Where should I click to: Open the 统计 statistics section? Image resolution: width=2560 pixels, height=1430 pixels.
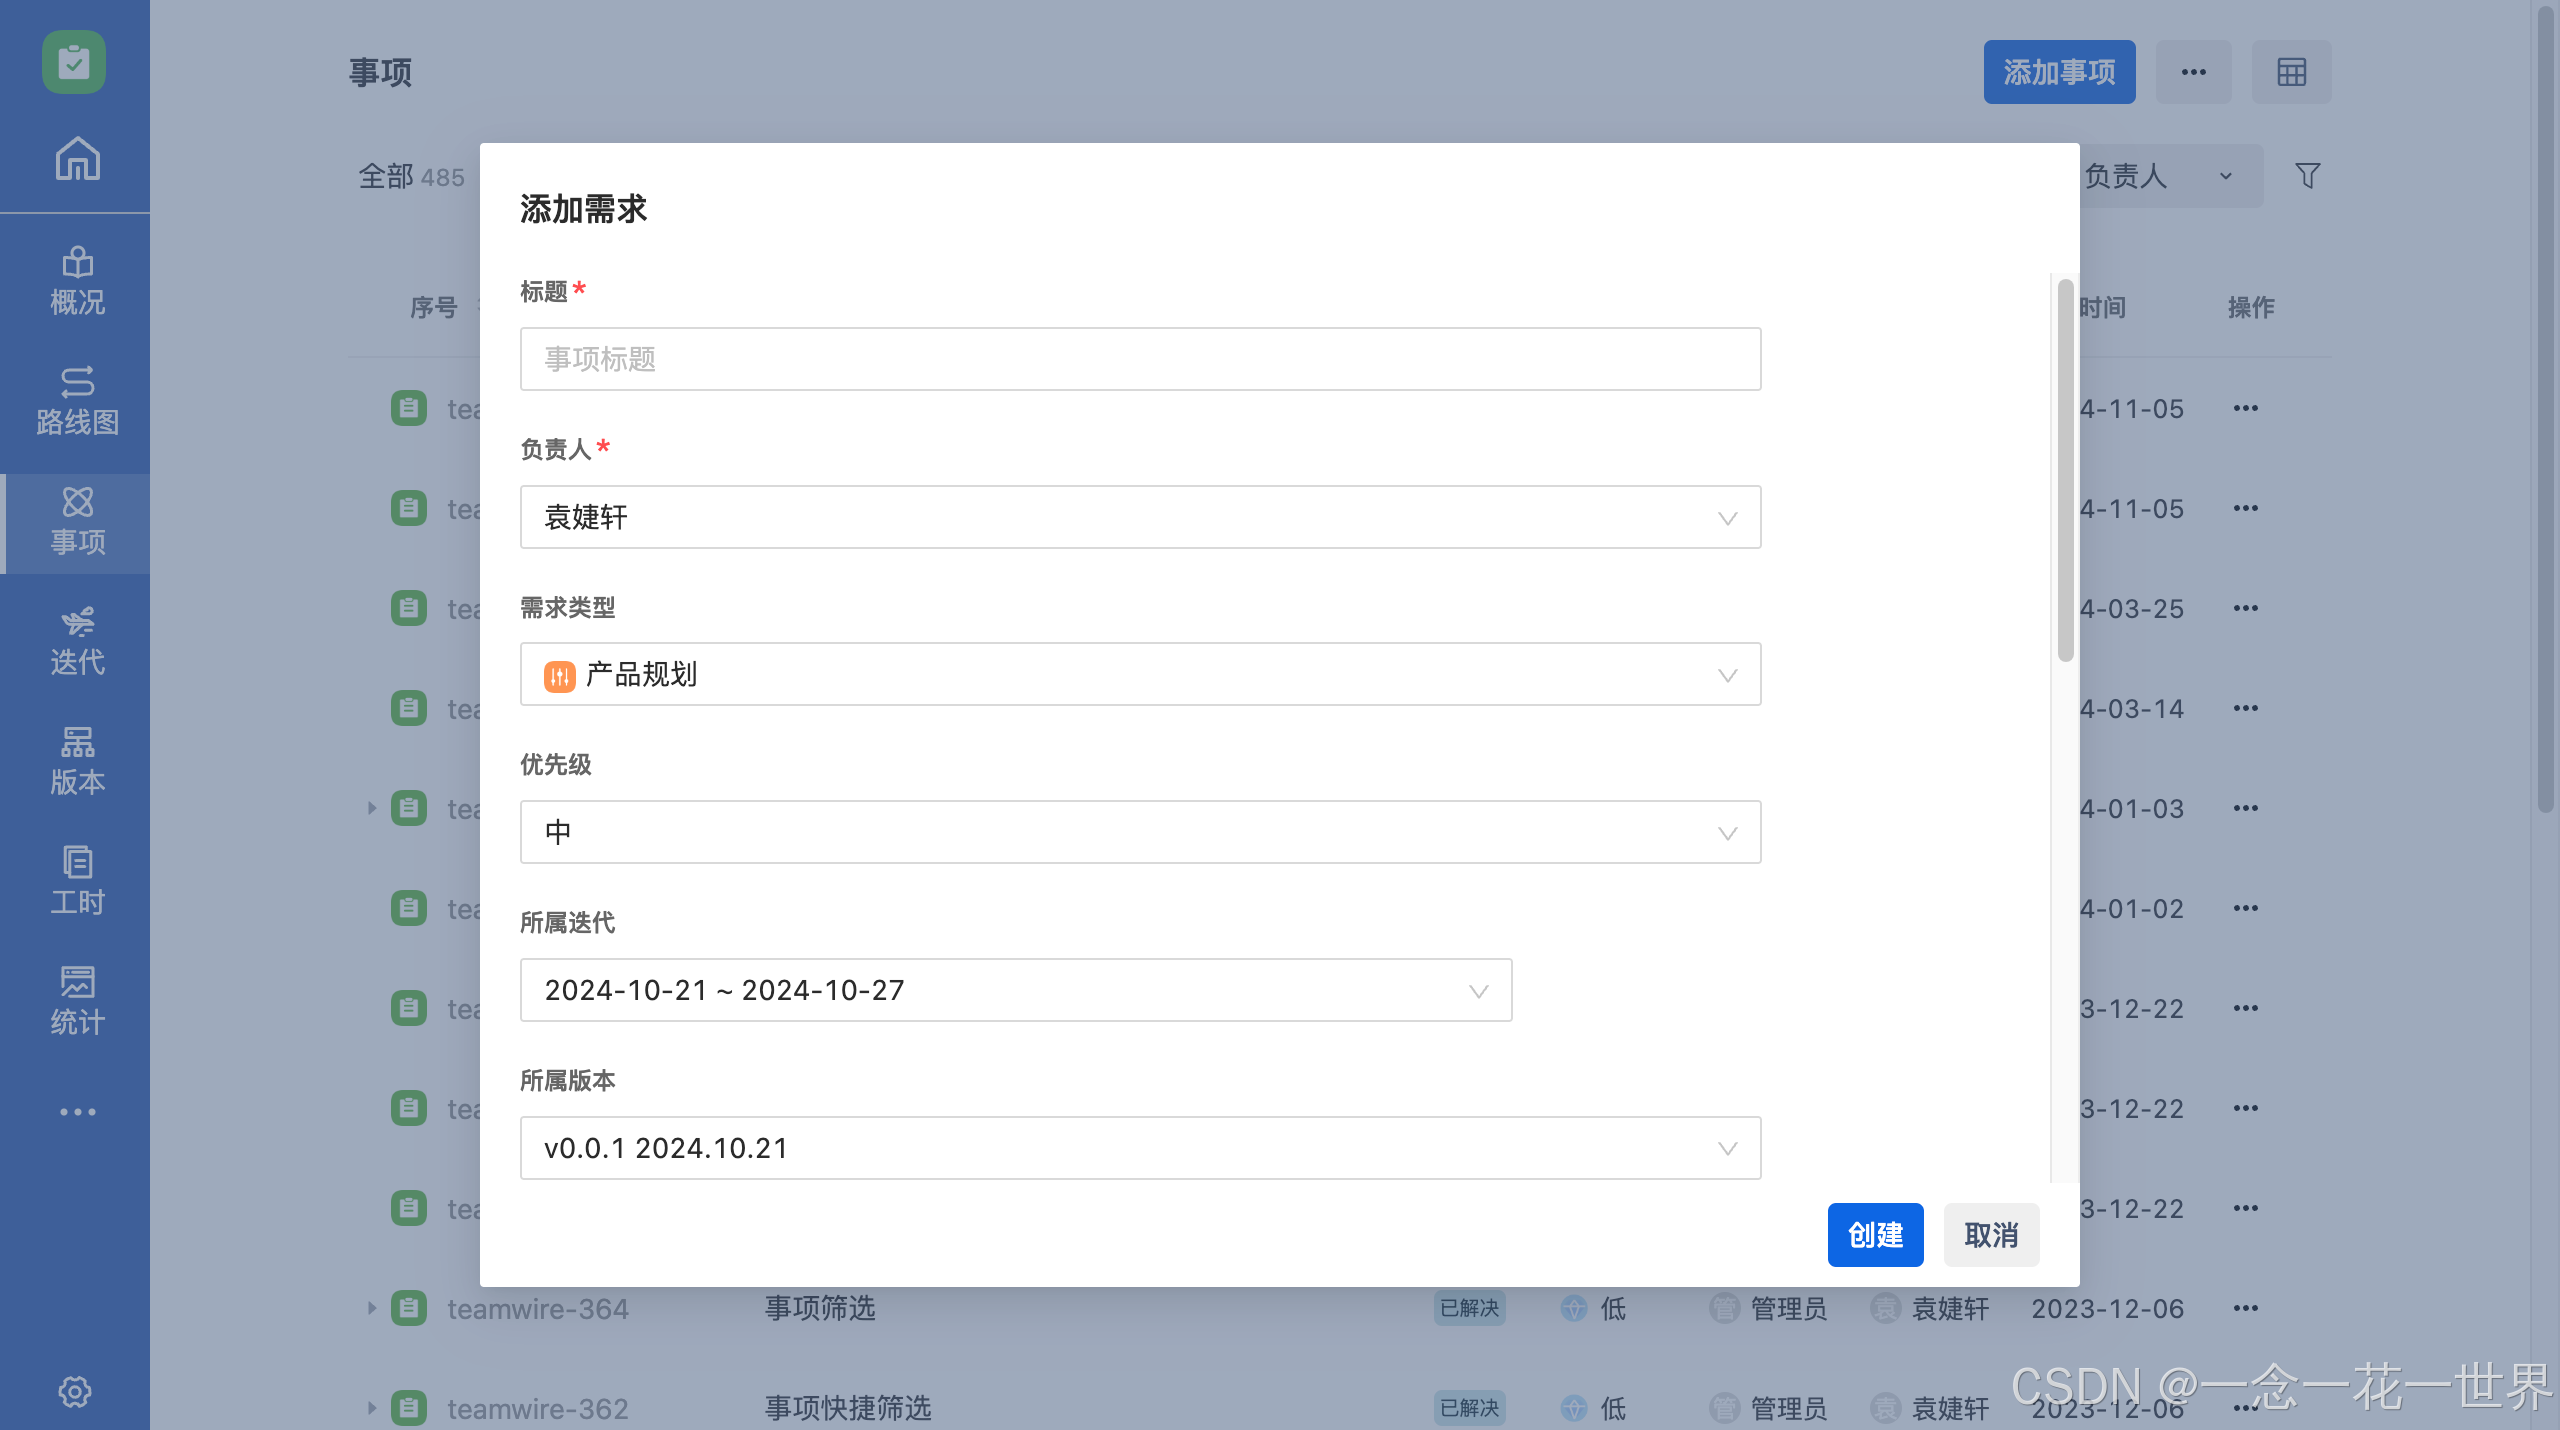point(77,1001)
